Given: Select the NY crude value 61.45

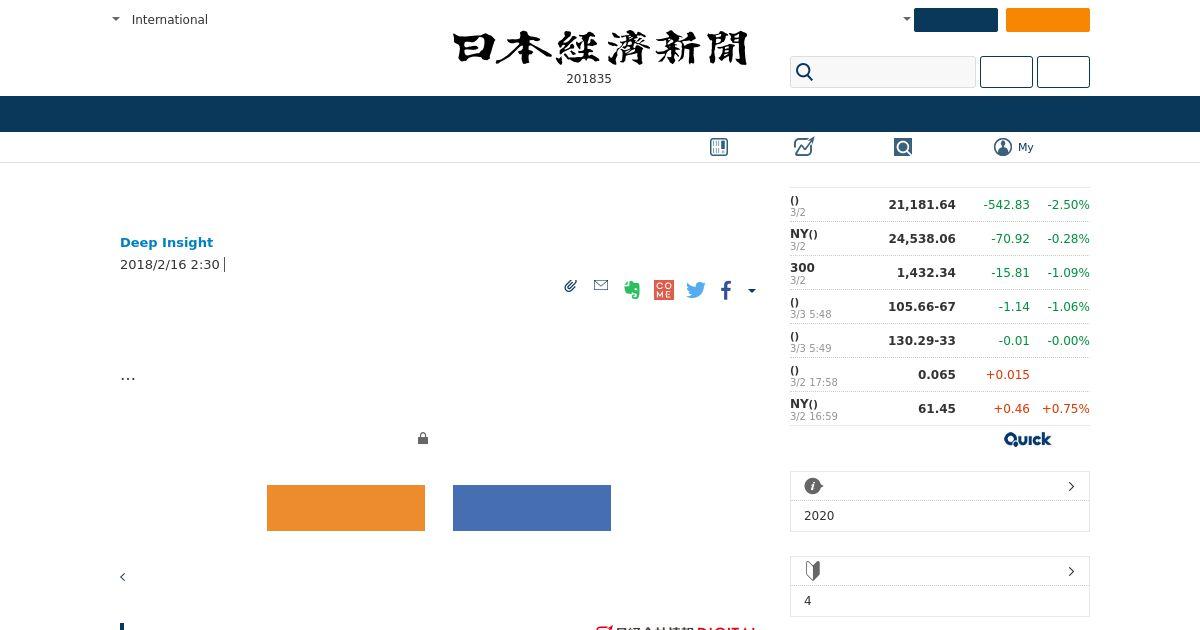Looking at the screenshot, I should coord(937,409).
